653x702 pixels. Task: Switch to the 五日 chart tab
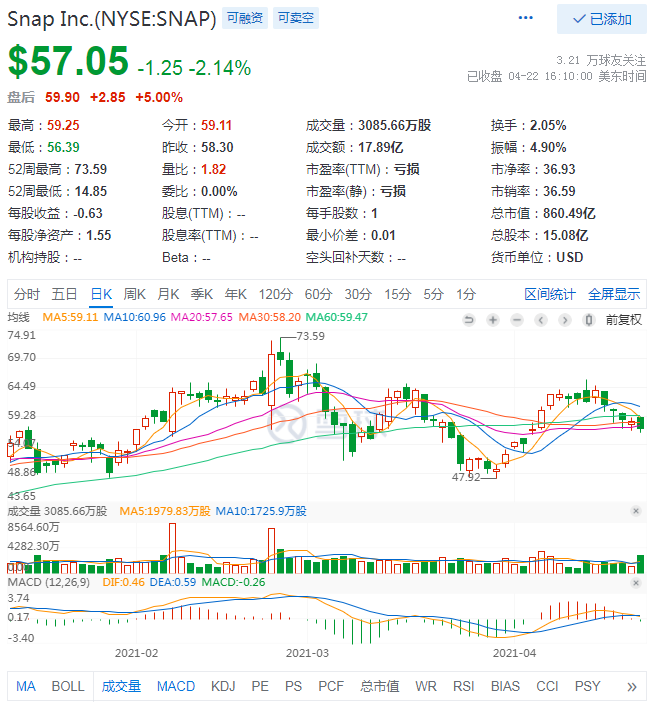(64, 294)
